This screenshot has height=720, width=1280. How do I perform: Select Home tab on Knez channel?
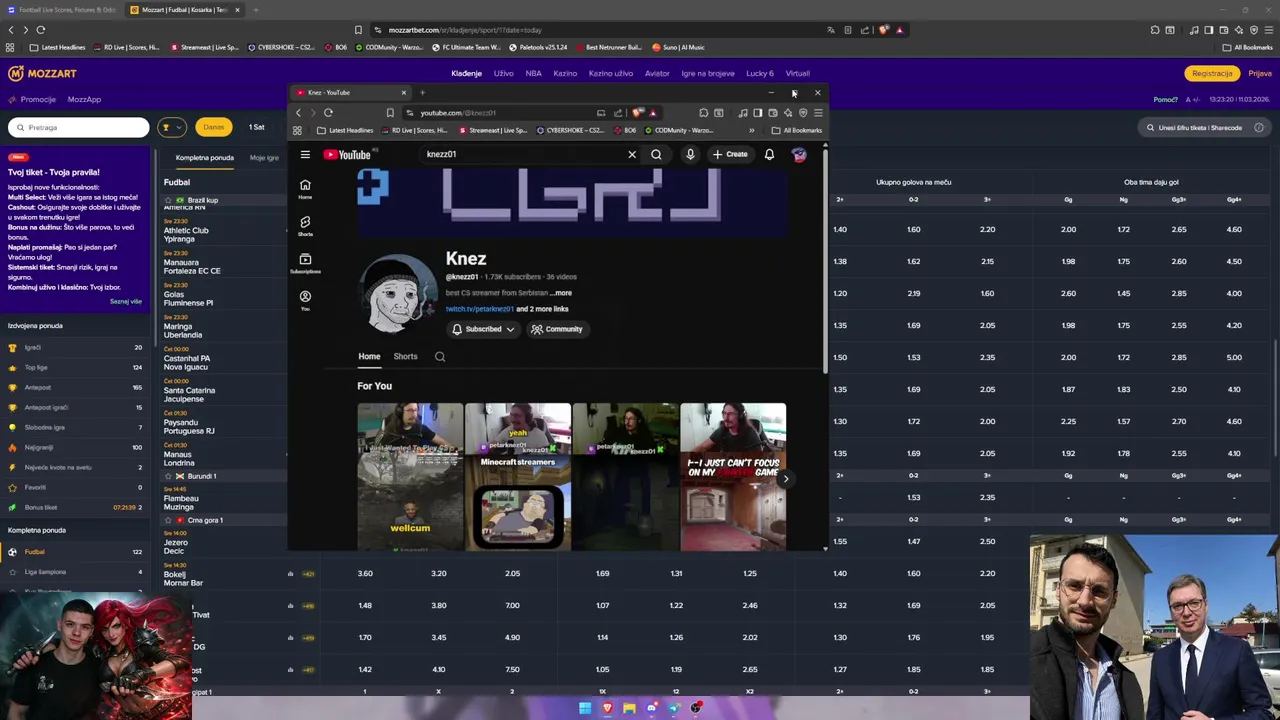(x=369, y=356)
